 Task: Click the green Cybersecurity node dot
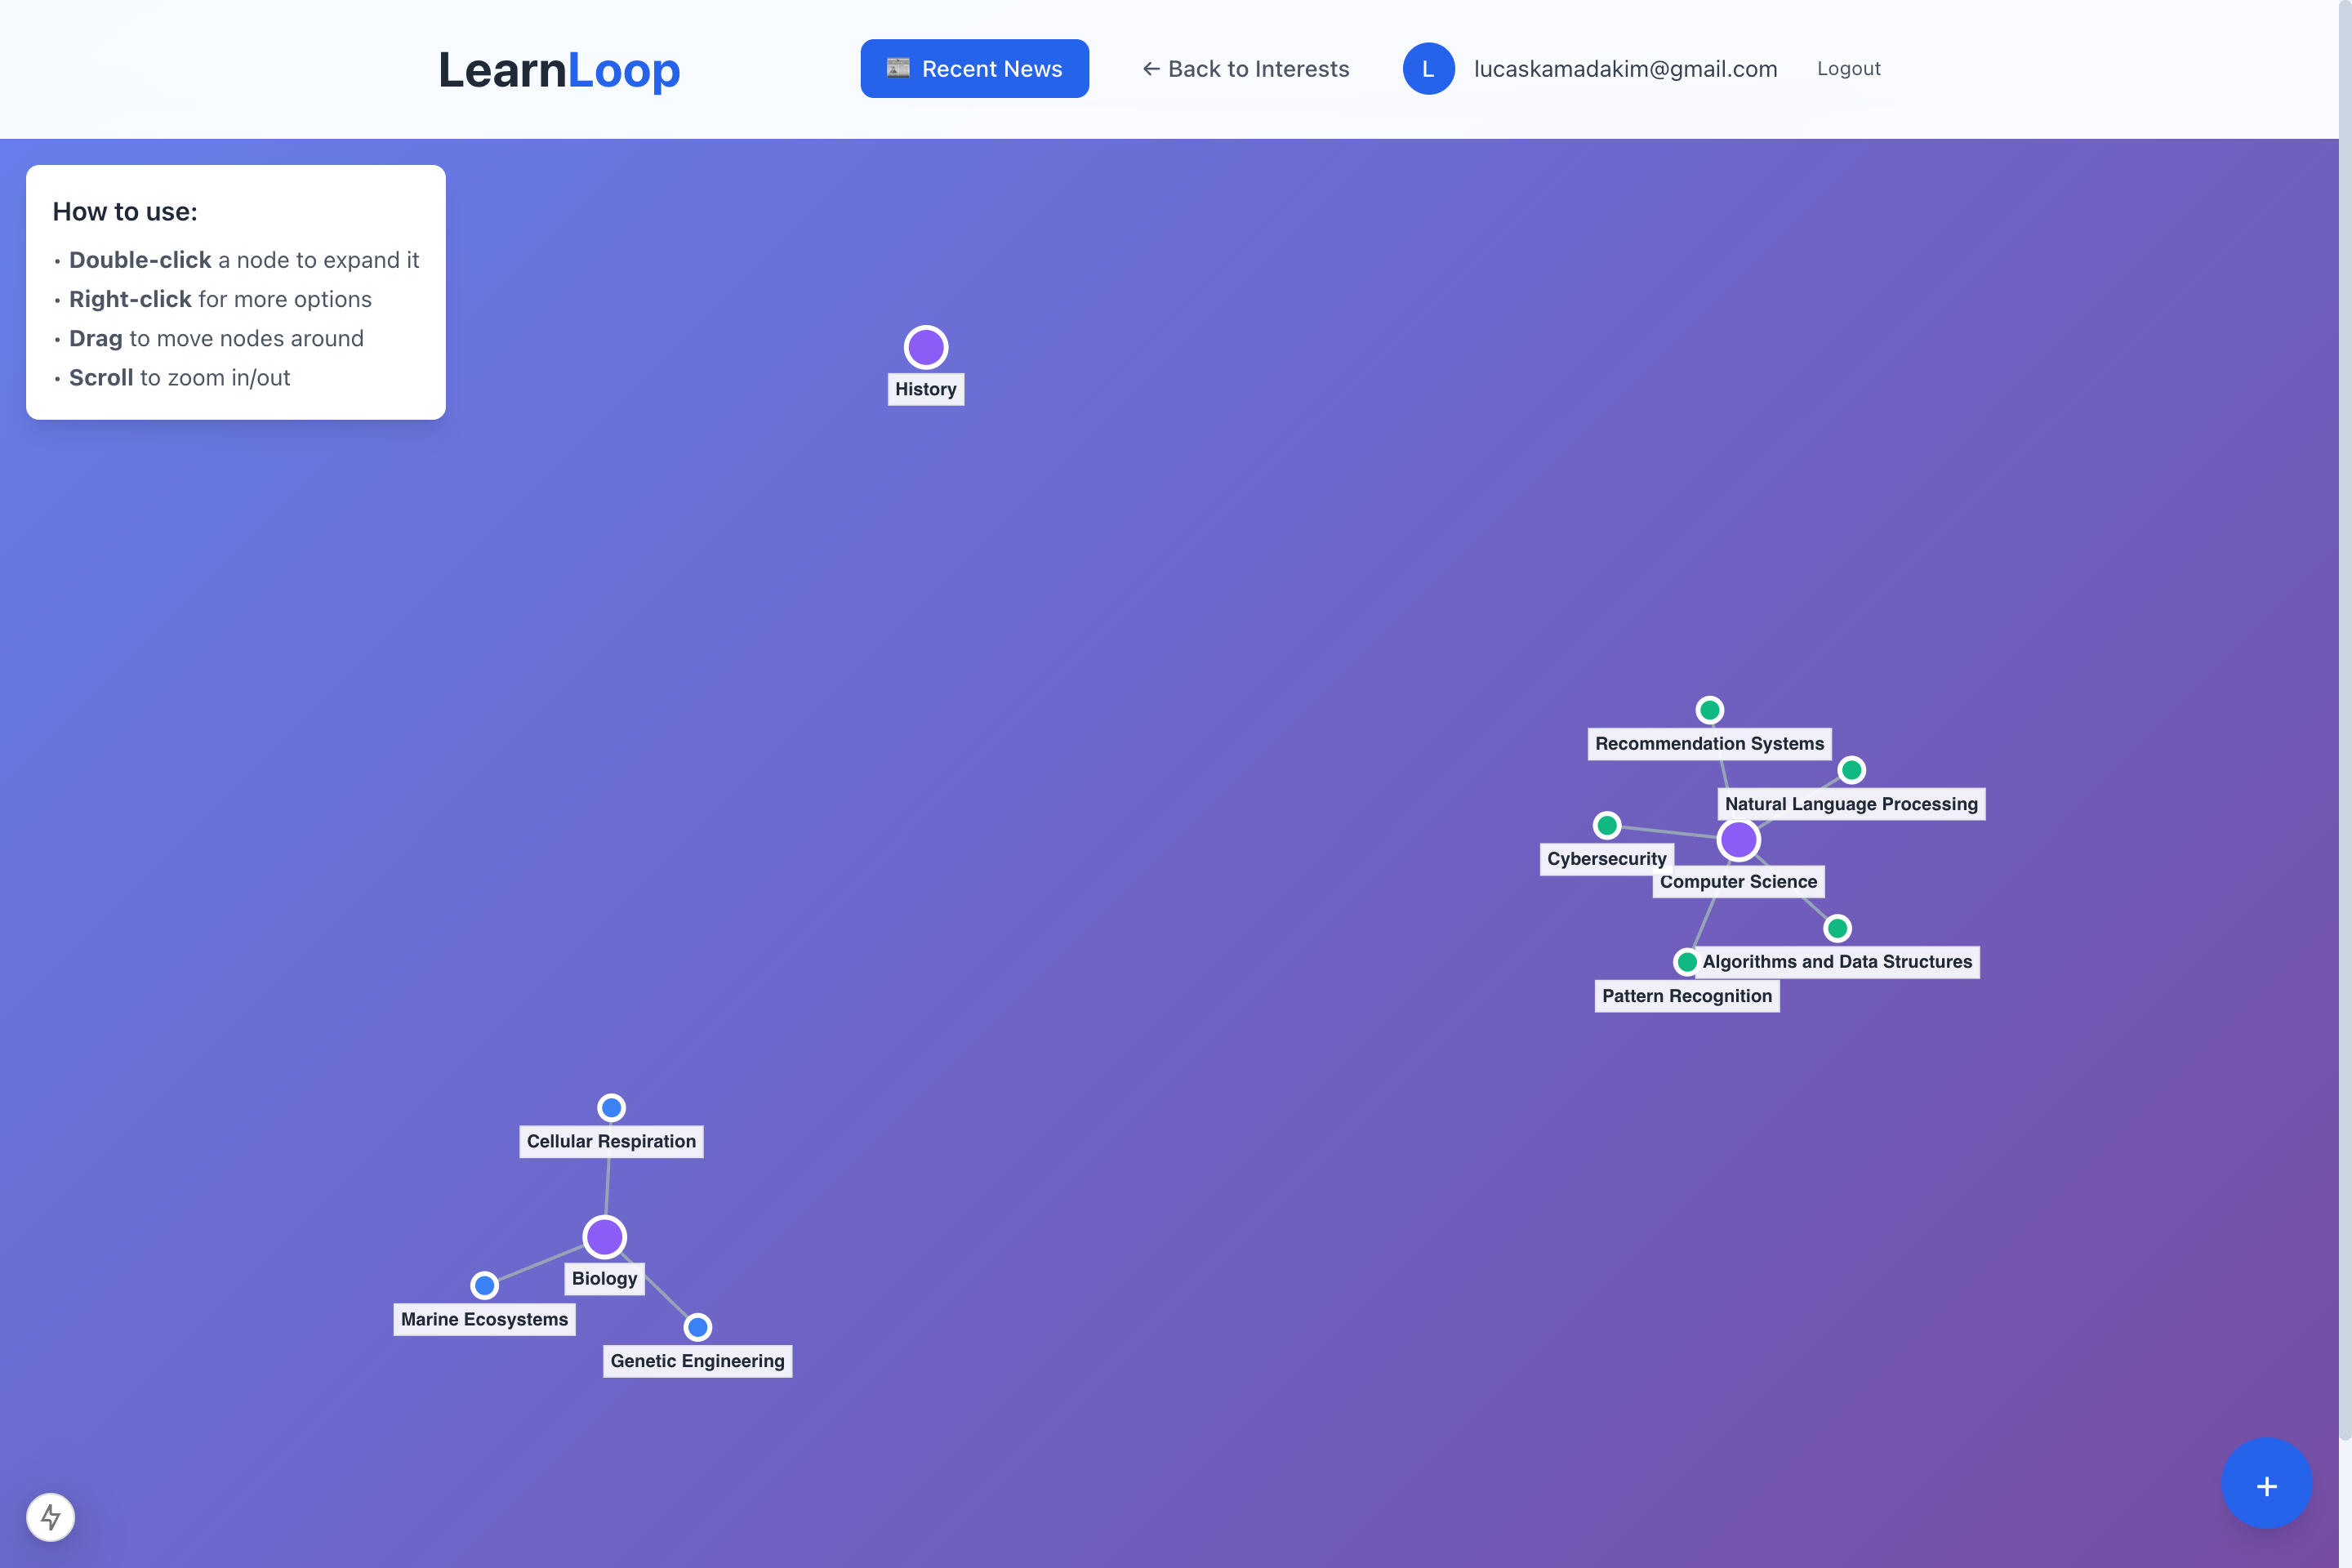coord(1606,825)
